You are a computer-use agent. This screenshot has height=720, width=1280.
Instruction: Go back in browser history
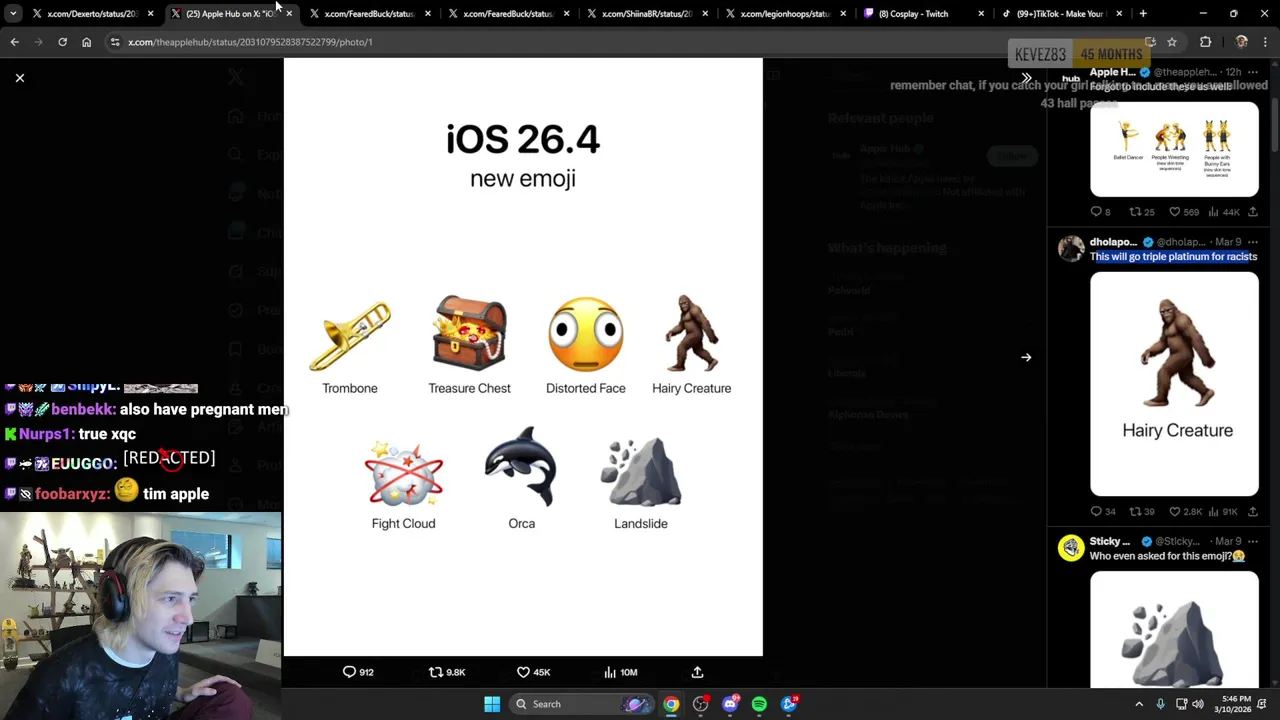point(14,42)
